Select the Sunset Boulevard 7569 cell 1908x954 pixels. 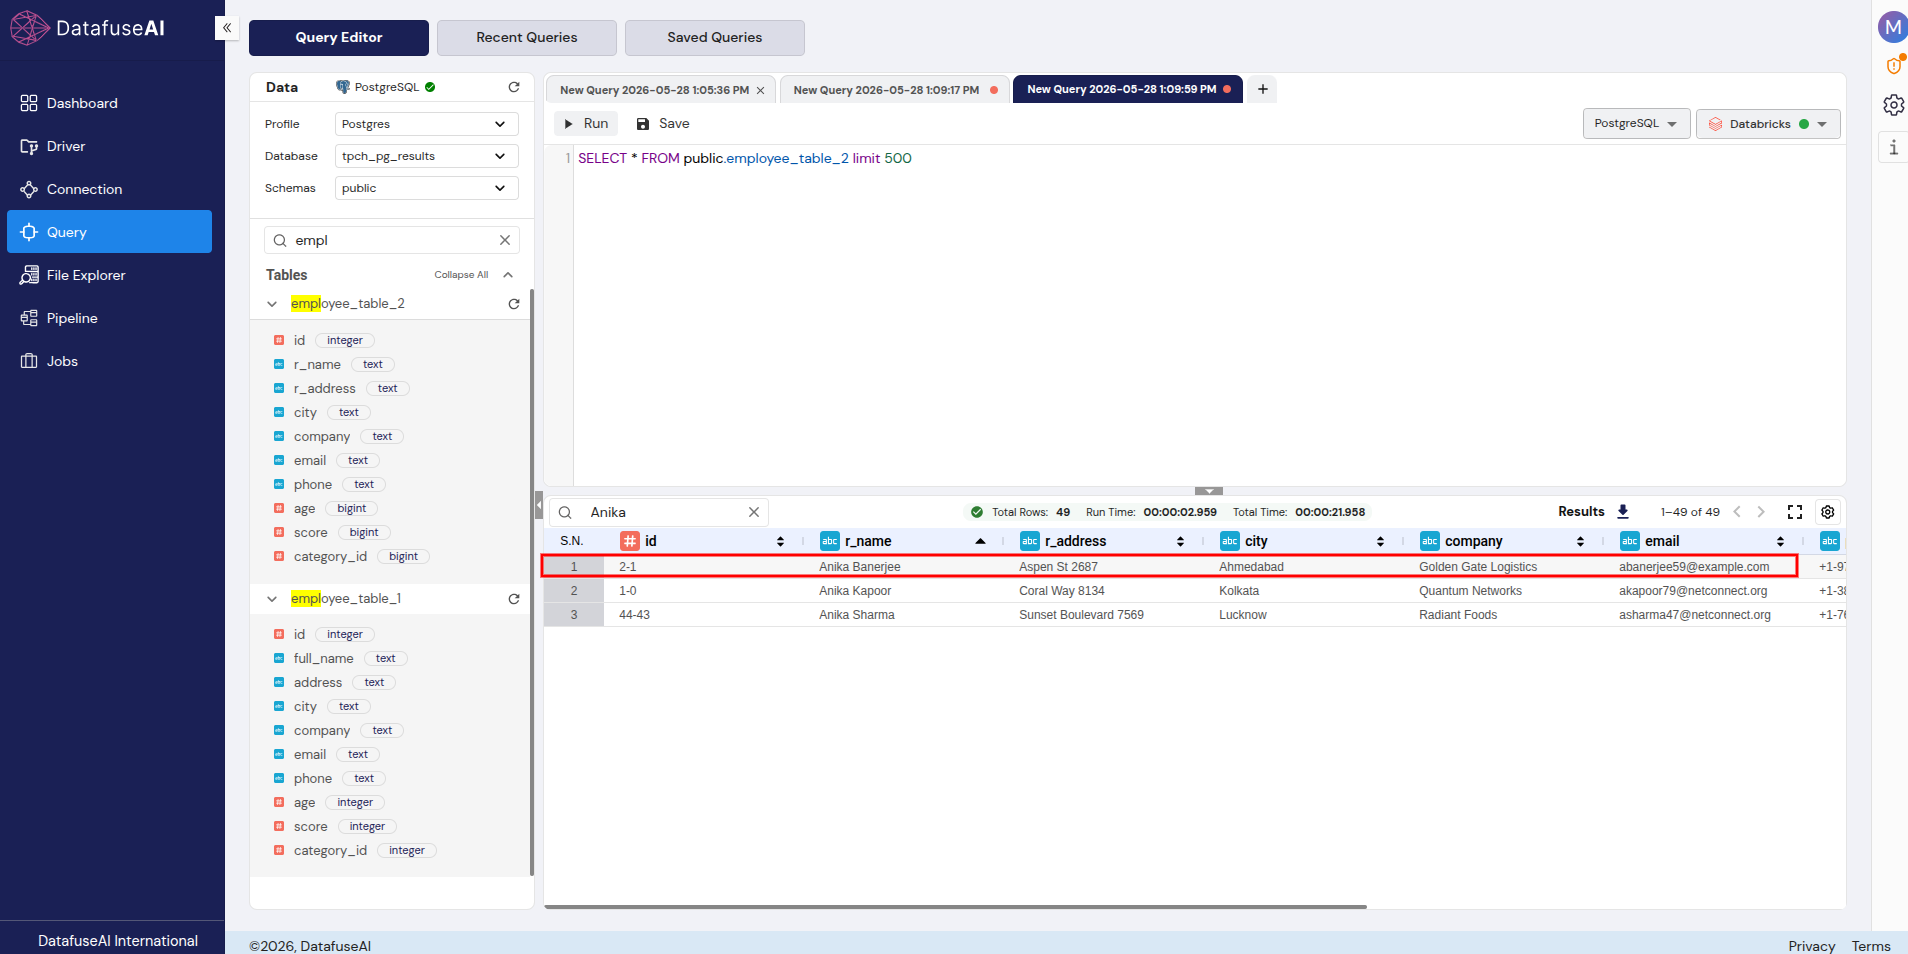pyautogui.click(x=1081, y=615)
